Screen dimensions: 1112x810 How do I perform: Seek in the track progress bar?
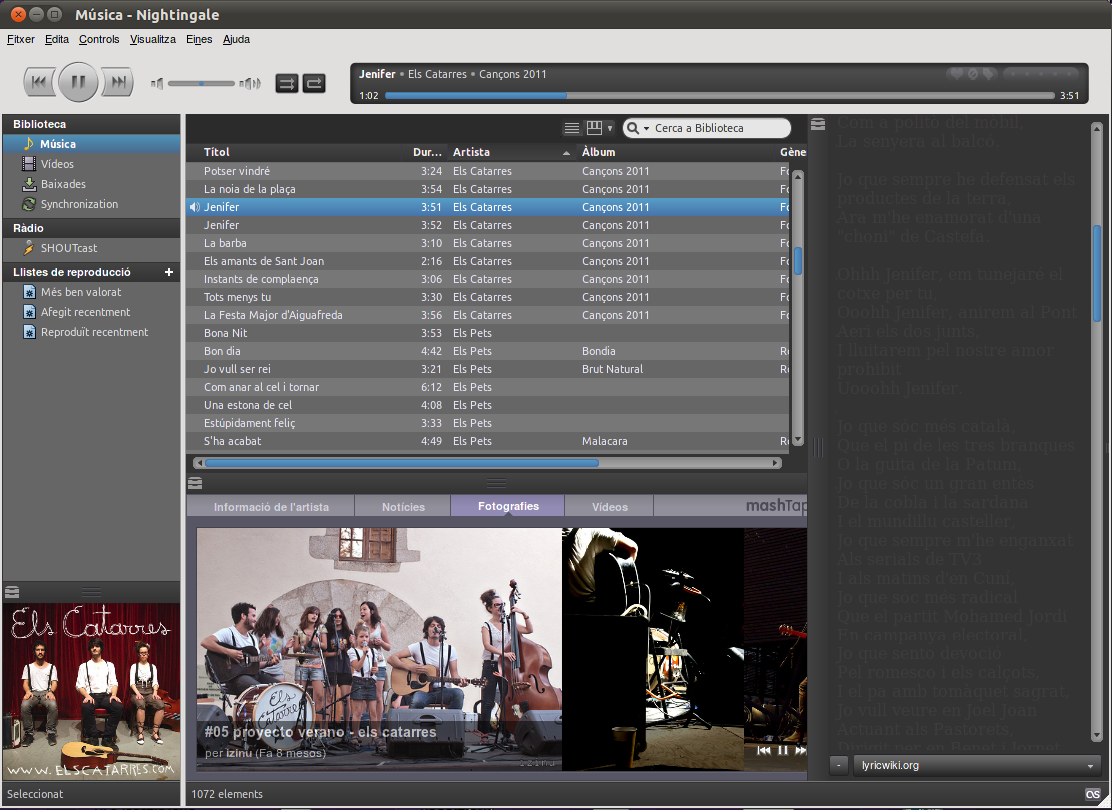[719, 95]
